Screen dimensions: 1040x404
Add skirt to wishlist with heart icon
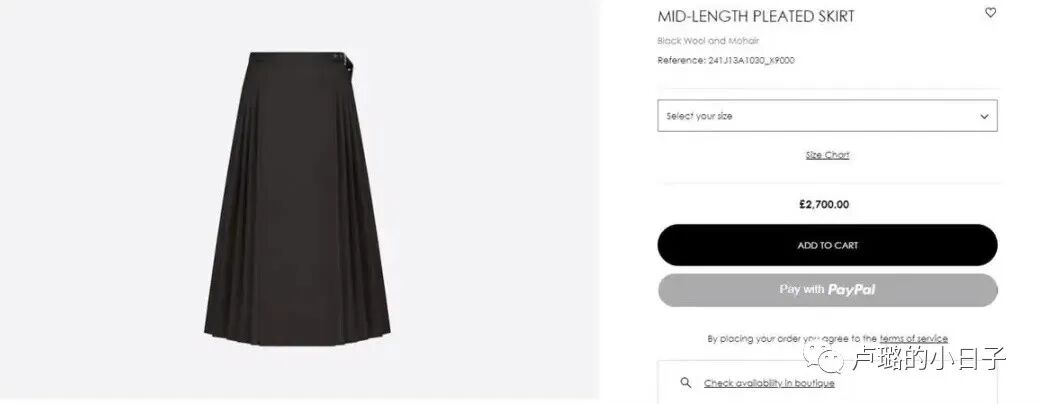click(990, 13)
